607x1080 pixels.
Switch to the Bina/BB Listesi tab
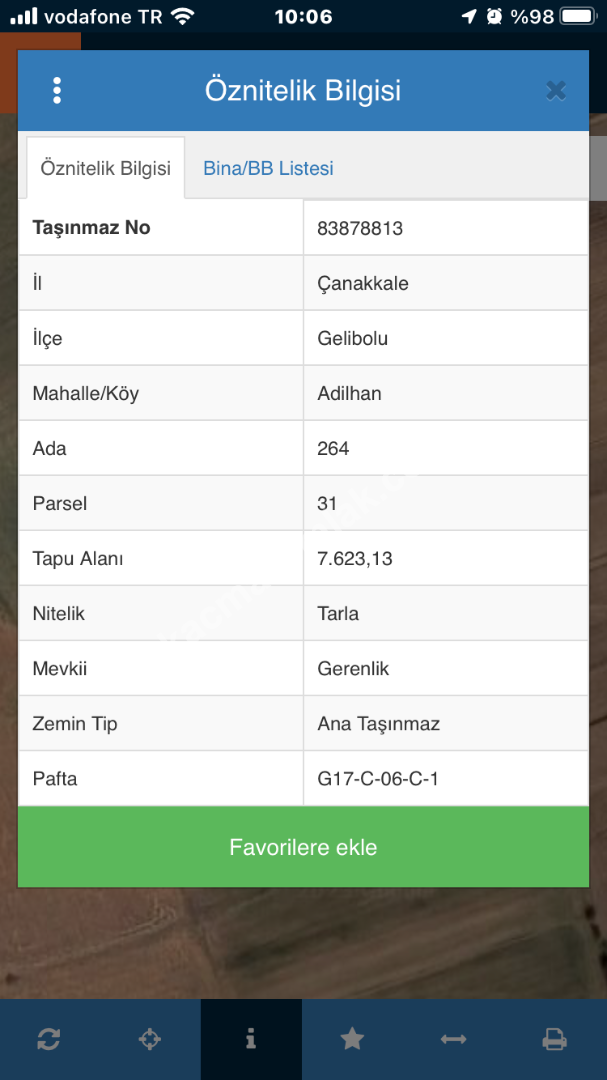pyautogui.click(x=268, y=168)
